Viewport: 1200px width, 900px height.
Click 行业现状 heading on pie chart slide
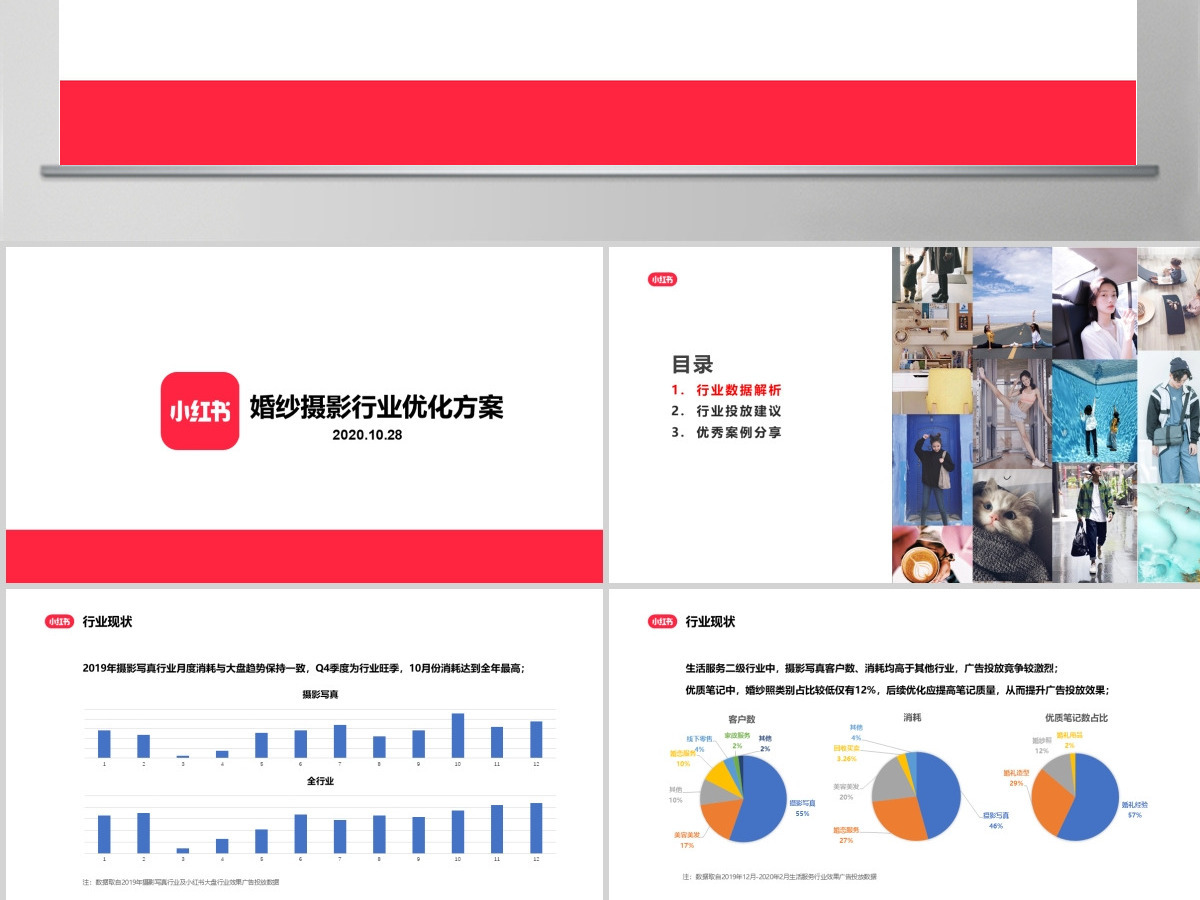[x=710, y=621]
